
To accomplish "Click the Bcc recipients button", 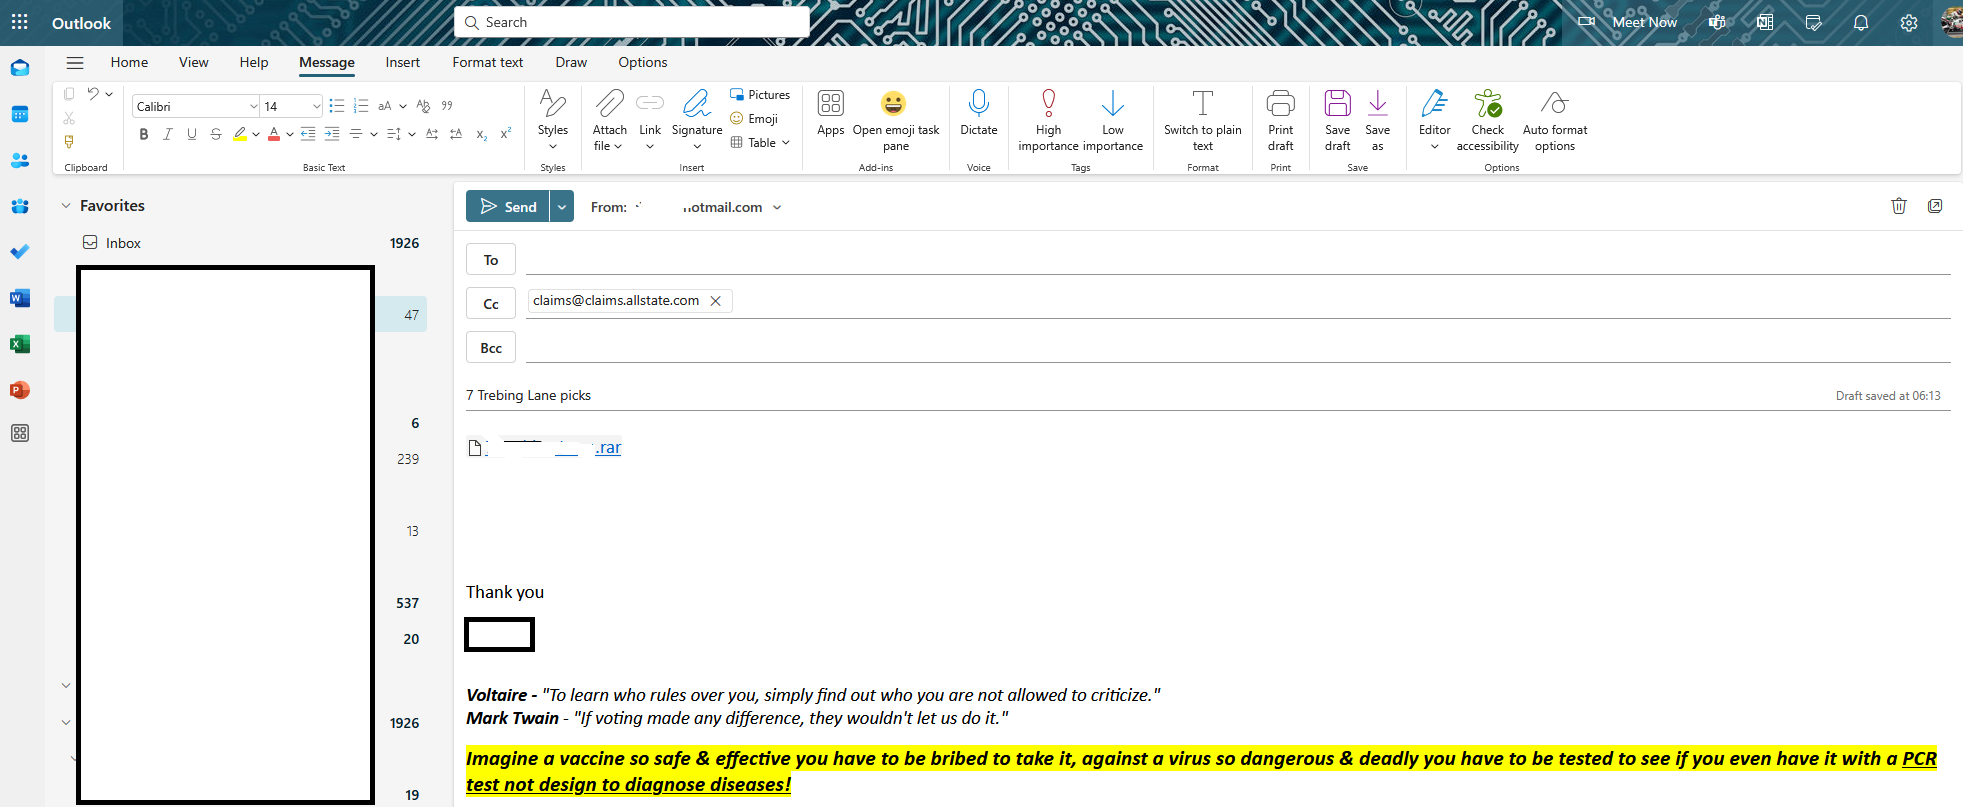I will pos(491,348).
